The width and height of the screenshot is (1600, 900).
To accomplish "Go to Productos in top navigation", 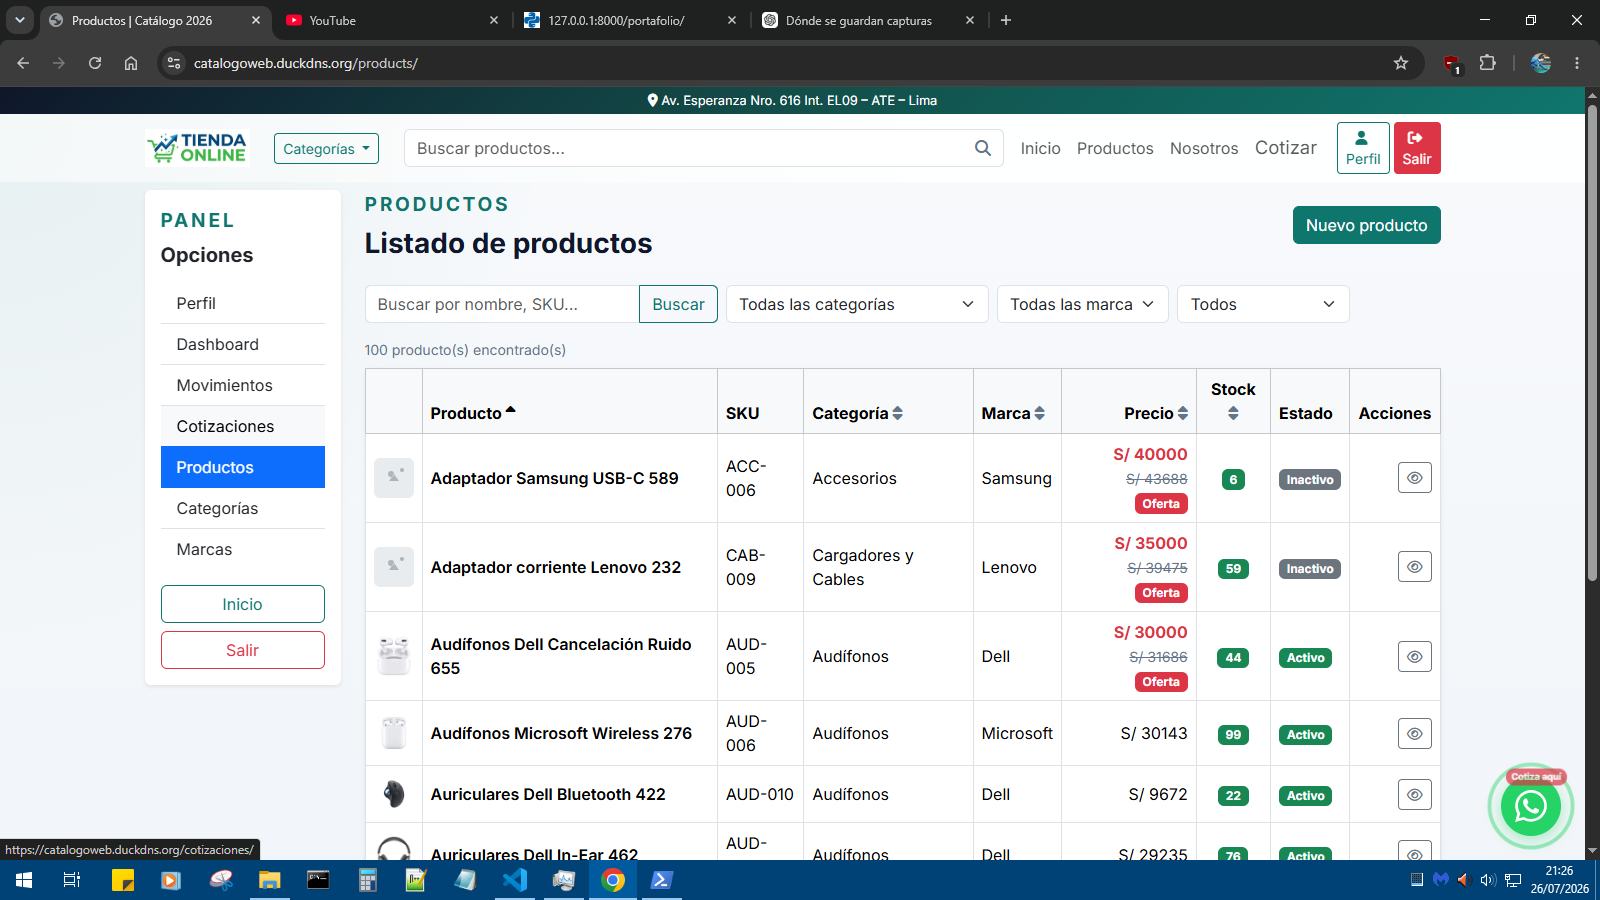I will 1115,148.
